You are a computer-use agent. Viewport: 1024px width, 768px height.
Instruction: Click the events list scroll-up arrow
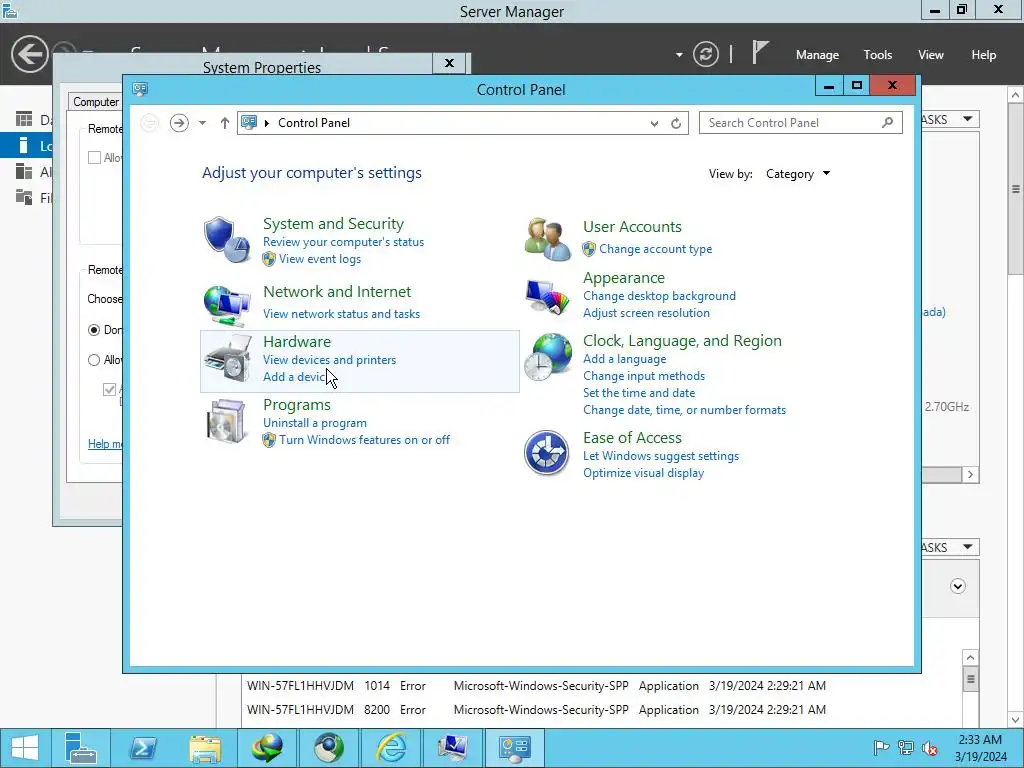970,658
